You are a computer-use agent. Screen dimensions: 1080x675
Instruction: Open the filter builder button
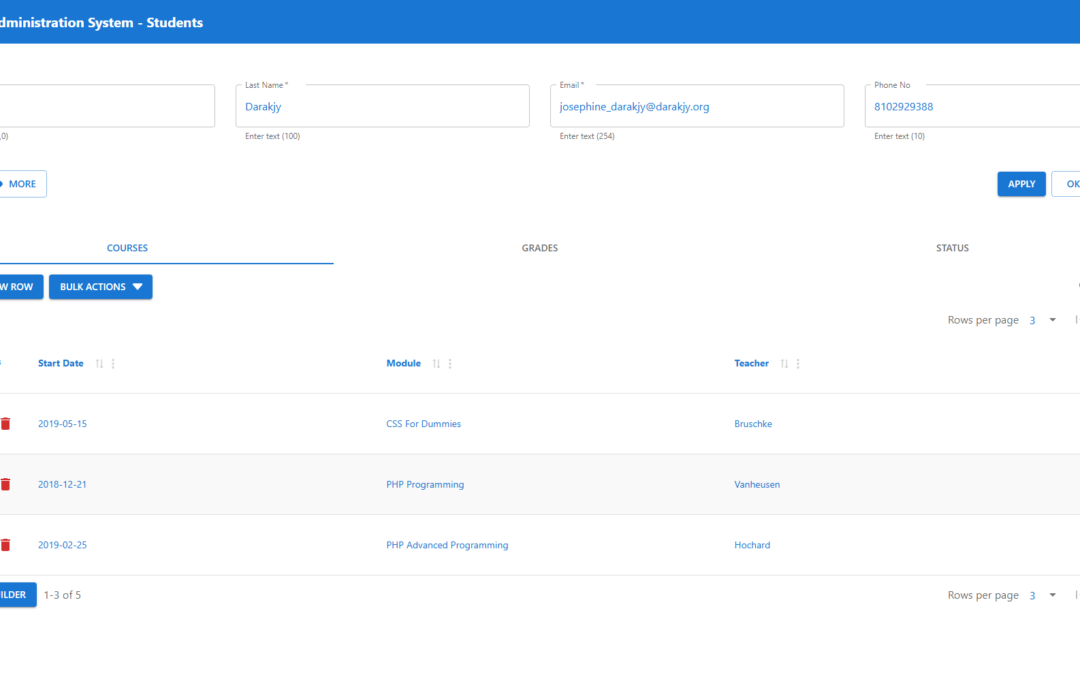(x=17, y=595)
